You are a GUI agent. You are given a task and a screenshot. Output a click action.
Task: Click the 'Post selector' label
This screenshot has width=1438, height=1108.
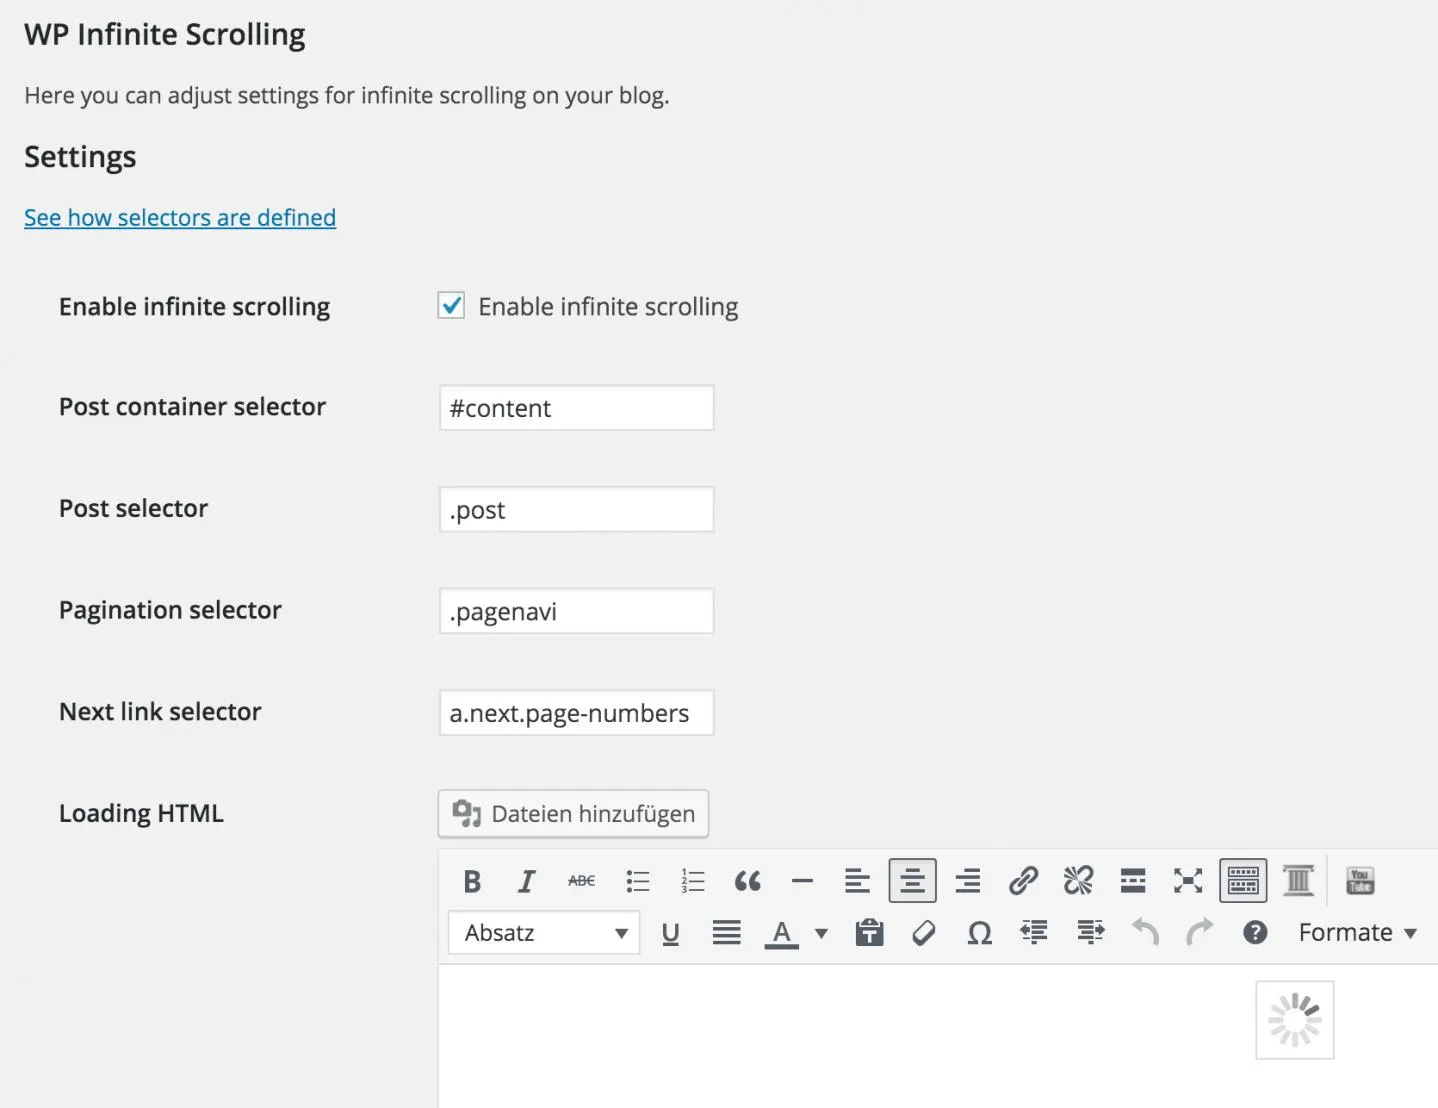click(x=133, y=509)
